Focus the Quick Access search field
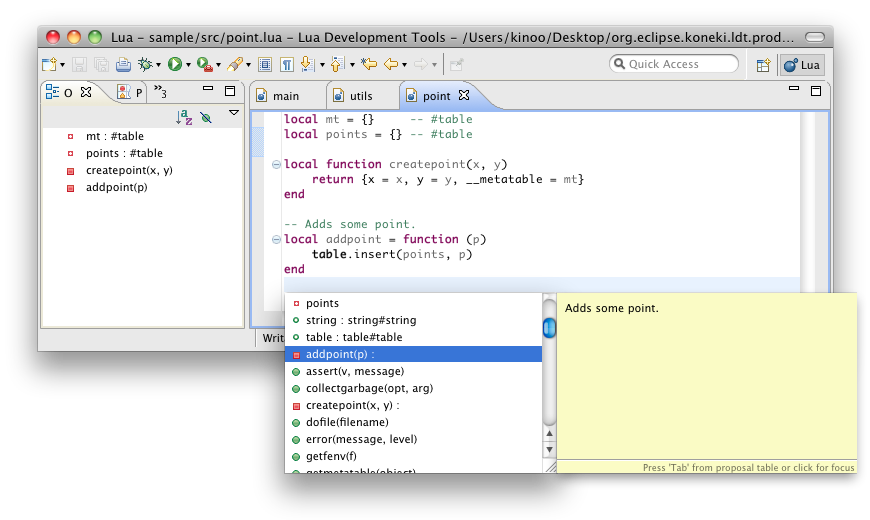Image resolution: width=870 pixels, height=520 pixels. (674, 64)
